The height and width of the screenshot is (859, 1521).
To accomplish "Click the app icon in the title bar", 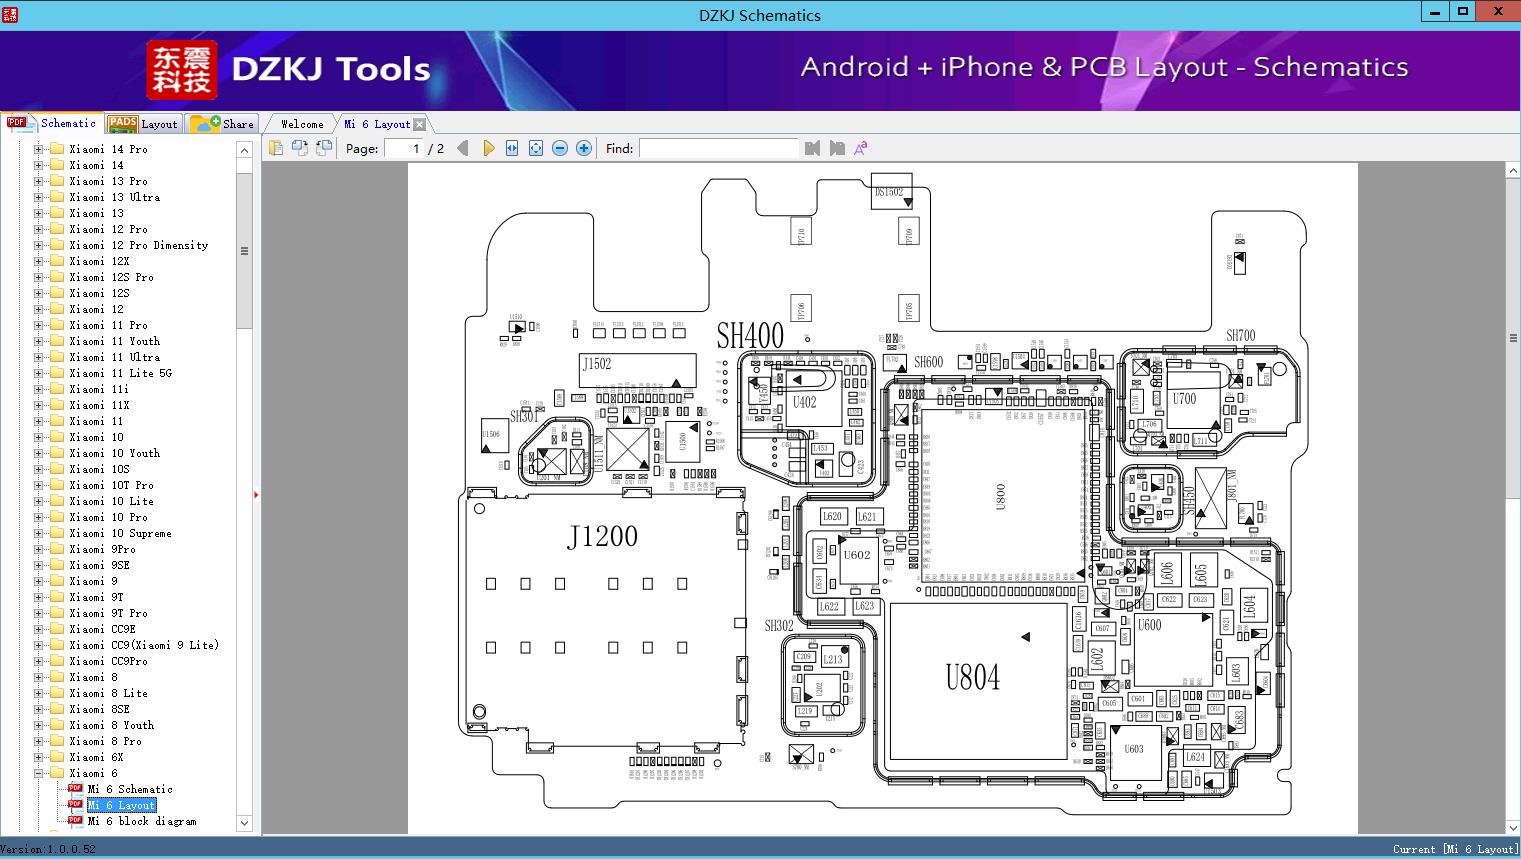I will (10, 14).
